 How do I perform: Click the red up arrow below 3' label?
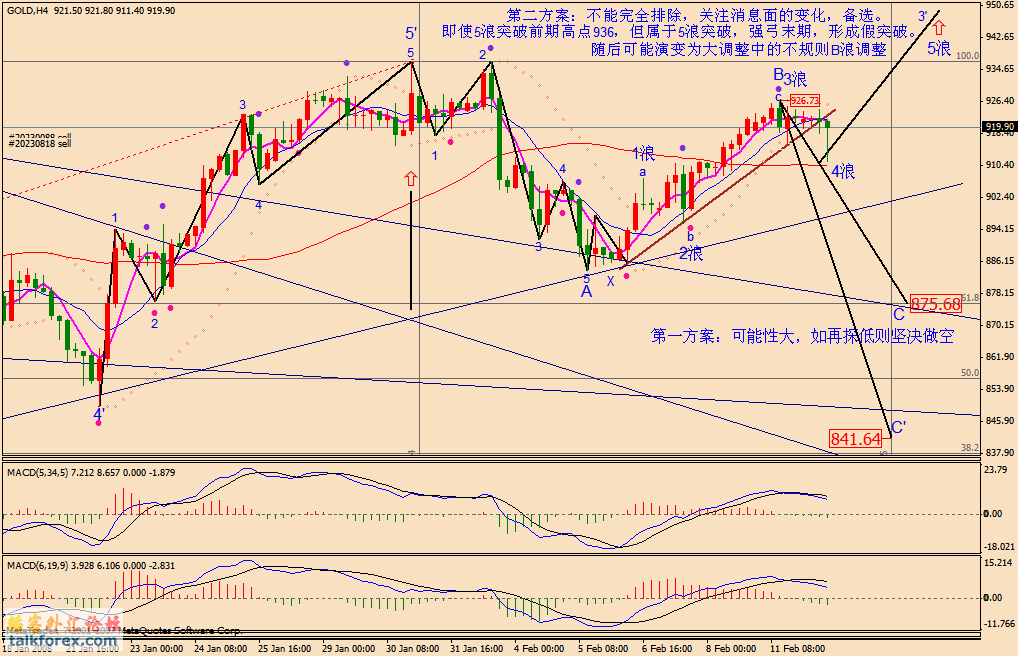click(938, 28)
